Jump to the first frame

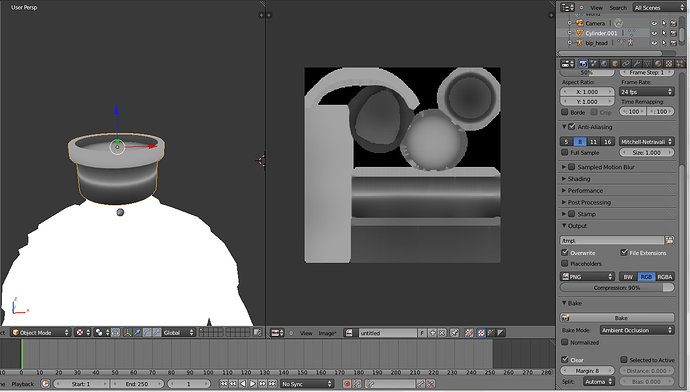(224, 384)
